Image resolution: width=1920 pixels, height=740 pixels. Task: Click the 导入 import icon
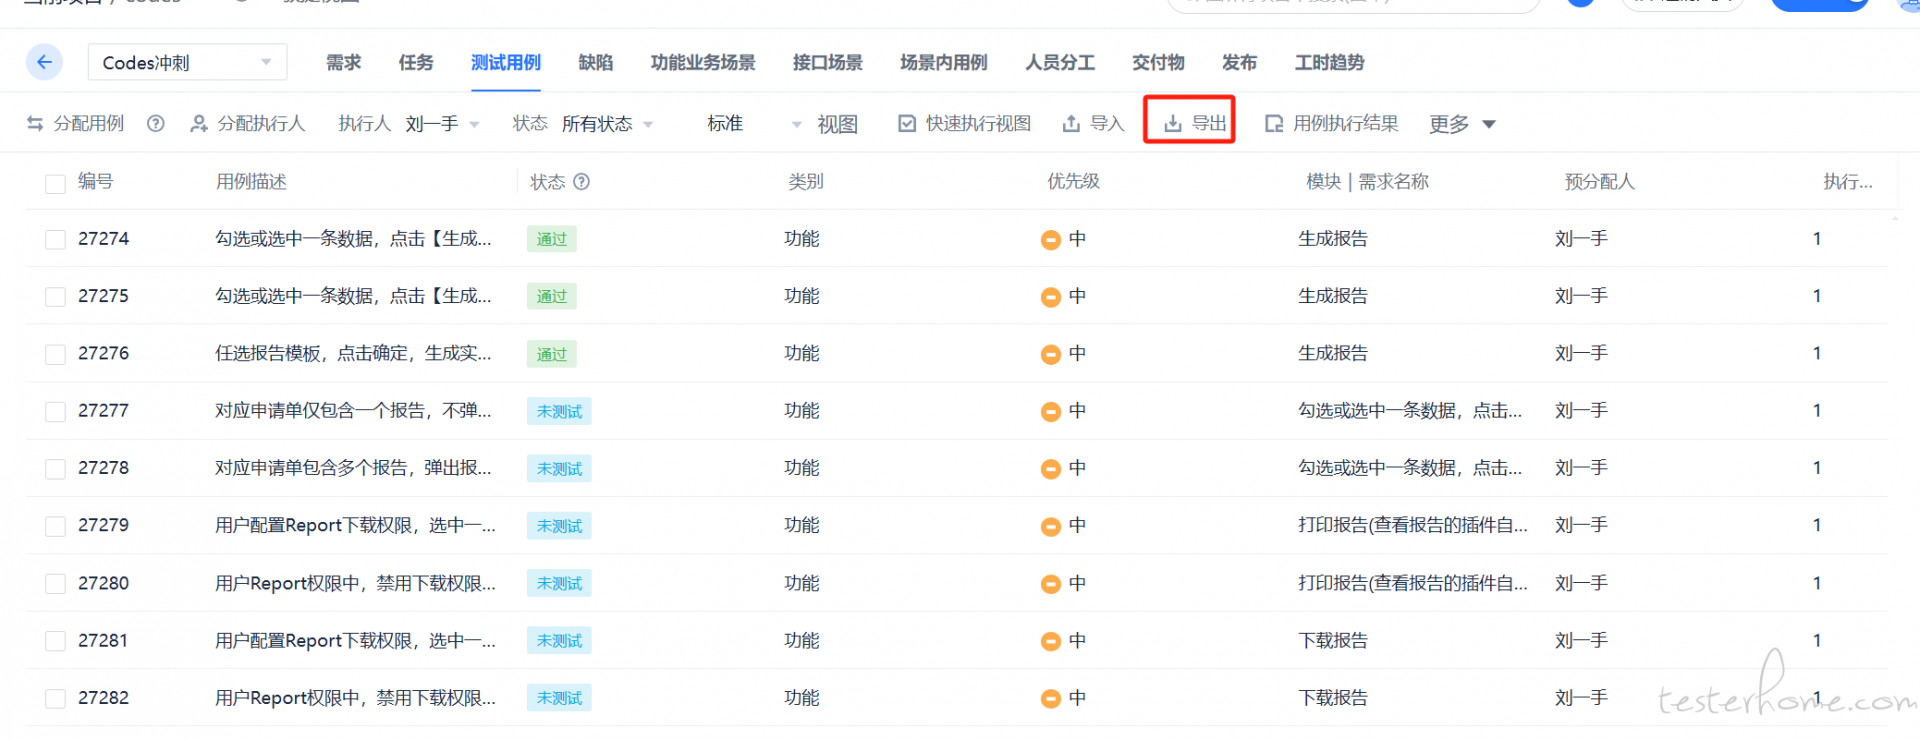(1071, 123)
